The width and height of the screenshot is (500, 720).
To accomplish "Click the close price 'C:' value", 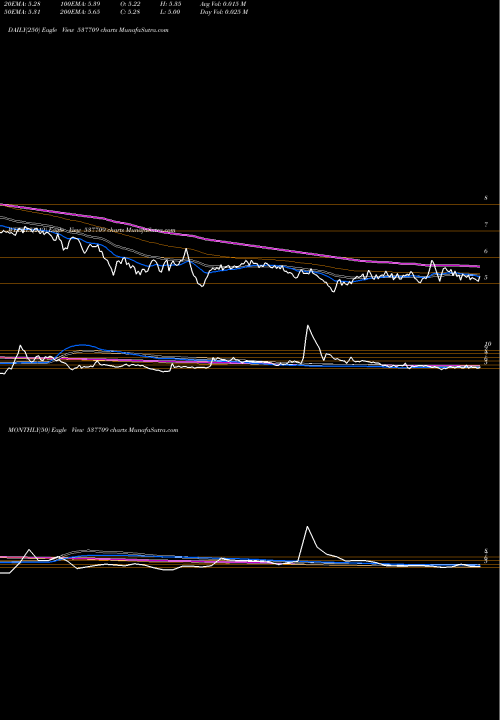I will coord(130,12).
